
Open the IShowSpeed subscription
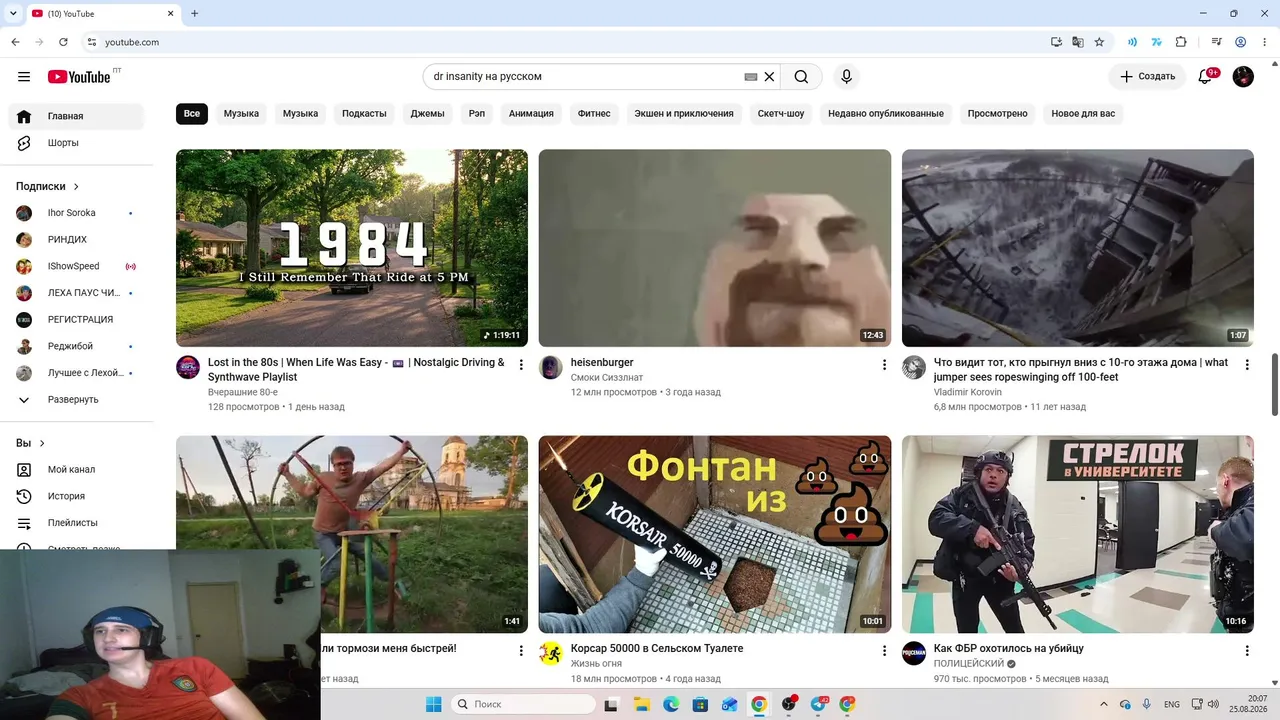[x=77, y=267]
